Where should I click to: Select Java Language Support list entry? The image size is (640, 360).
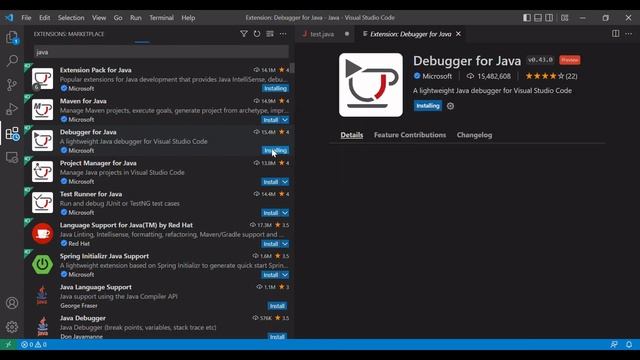pos(159,296)
